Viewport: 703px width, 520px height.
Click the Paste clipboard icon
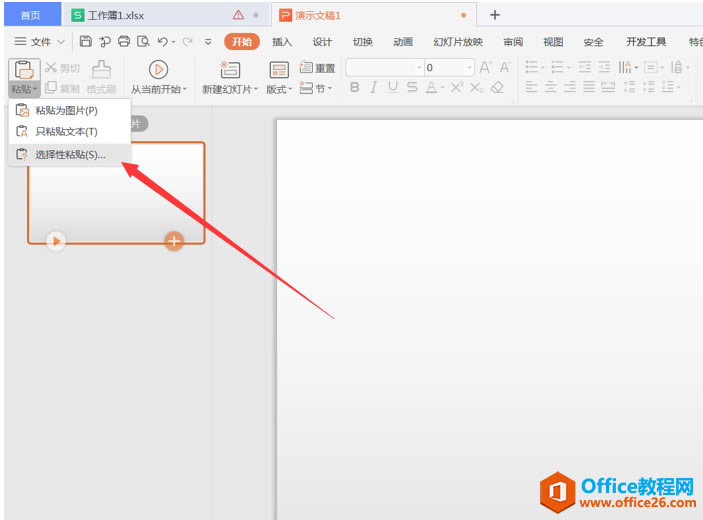click(24, 70)
